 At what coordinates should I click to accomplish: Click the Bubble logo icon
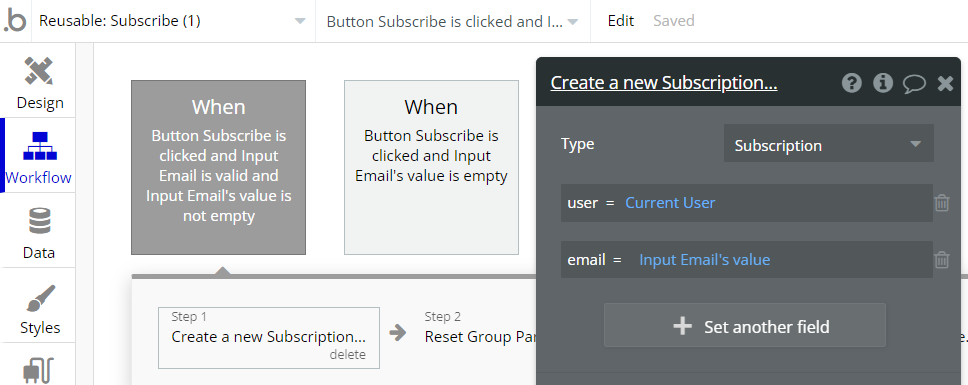click(x=15, y=21)
